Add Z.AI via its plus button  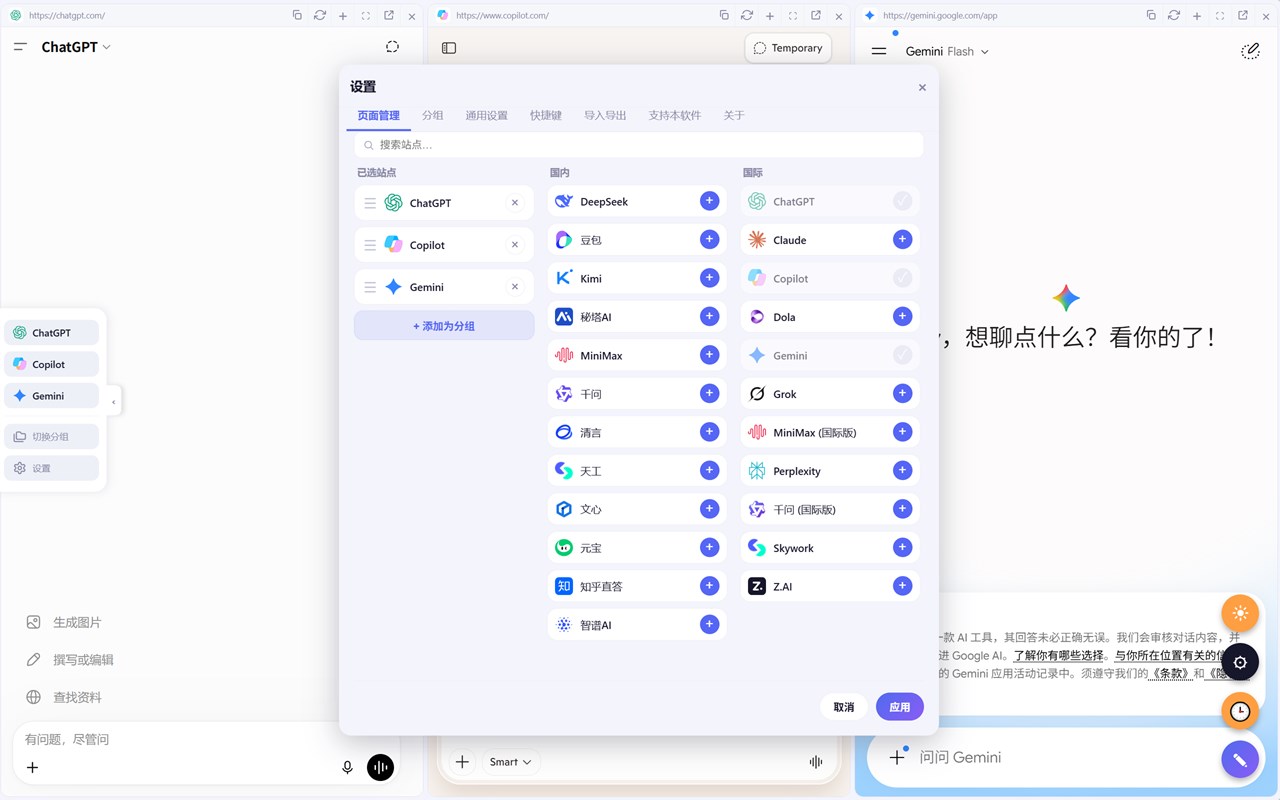click(902, 586)
